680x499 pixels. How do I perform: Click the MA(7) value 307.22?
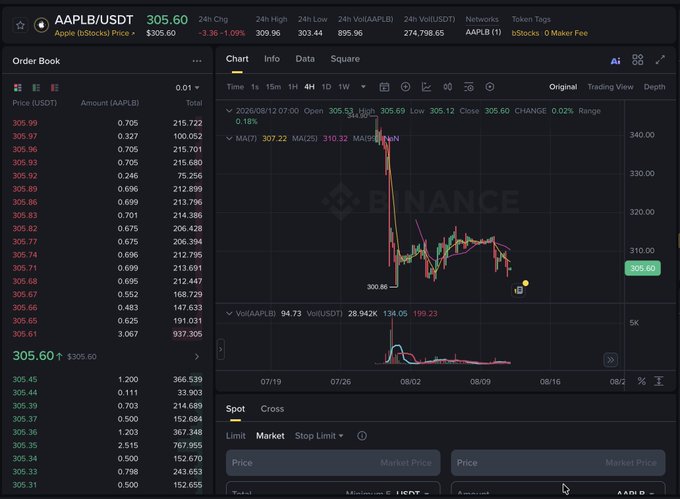pos(275,138)
